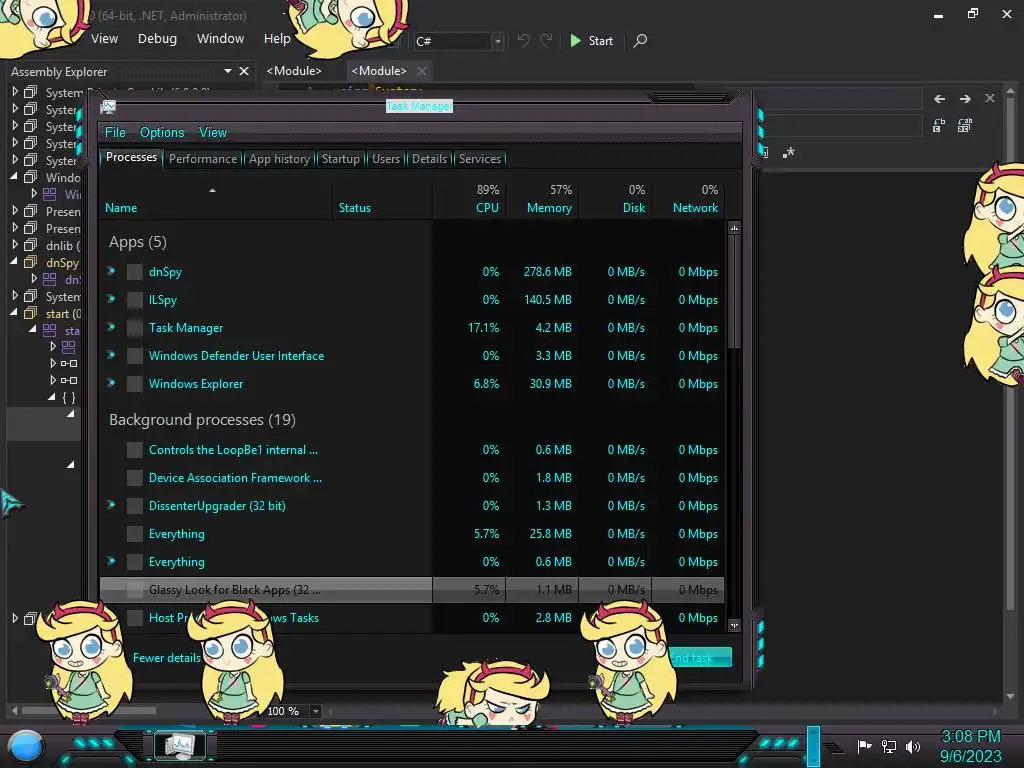This screenshot has height=768, width=1024.
Task: Expand the ILSpy process row
Action: (111, 299)
